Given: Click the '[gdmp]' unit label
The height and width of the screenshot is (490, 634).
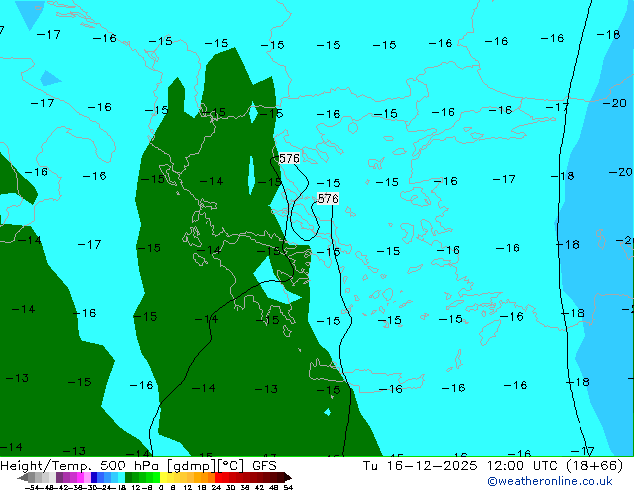Looking at the screenshot, I should pos(190,466).
